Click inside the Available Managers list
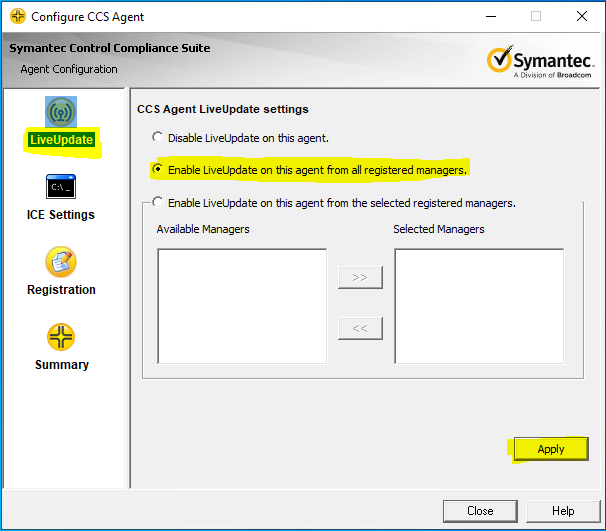 tap(242, 306)
